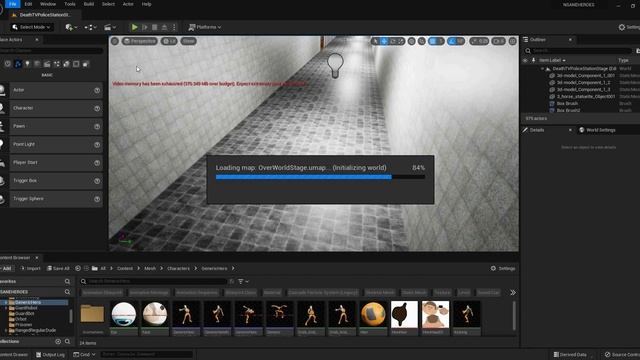Open the Platforms dropdown
Screen dimensions: 640x360
point(205,27)
